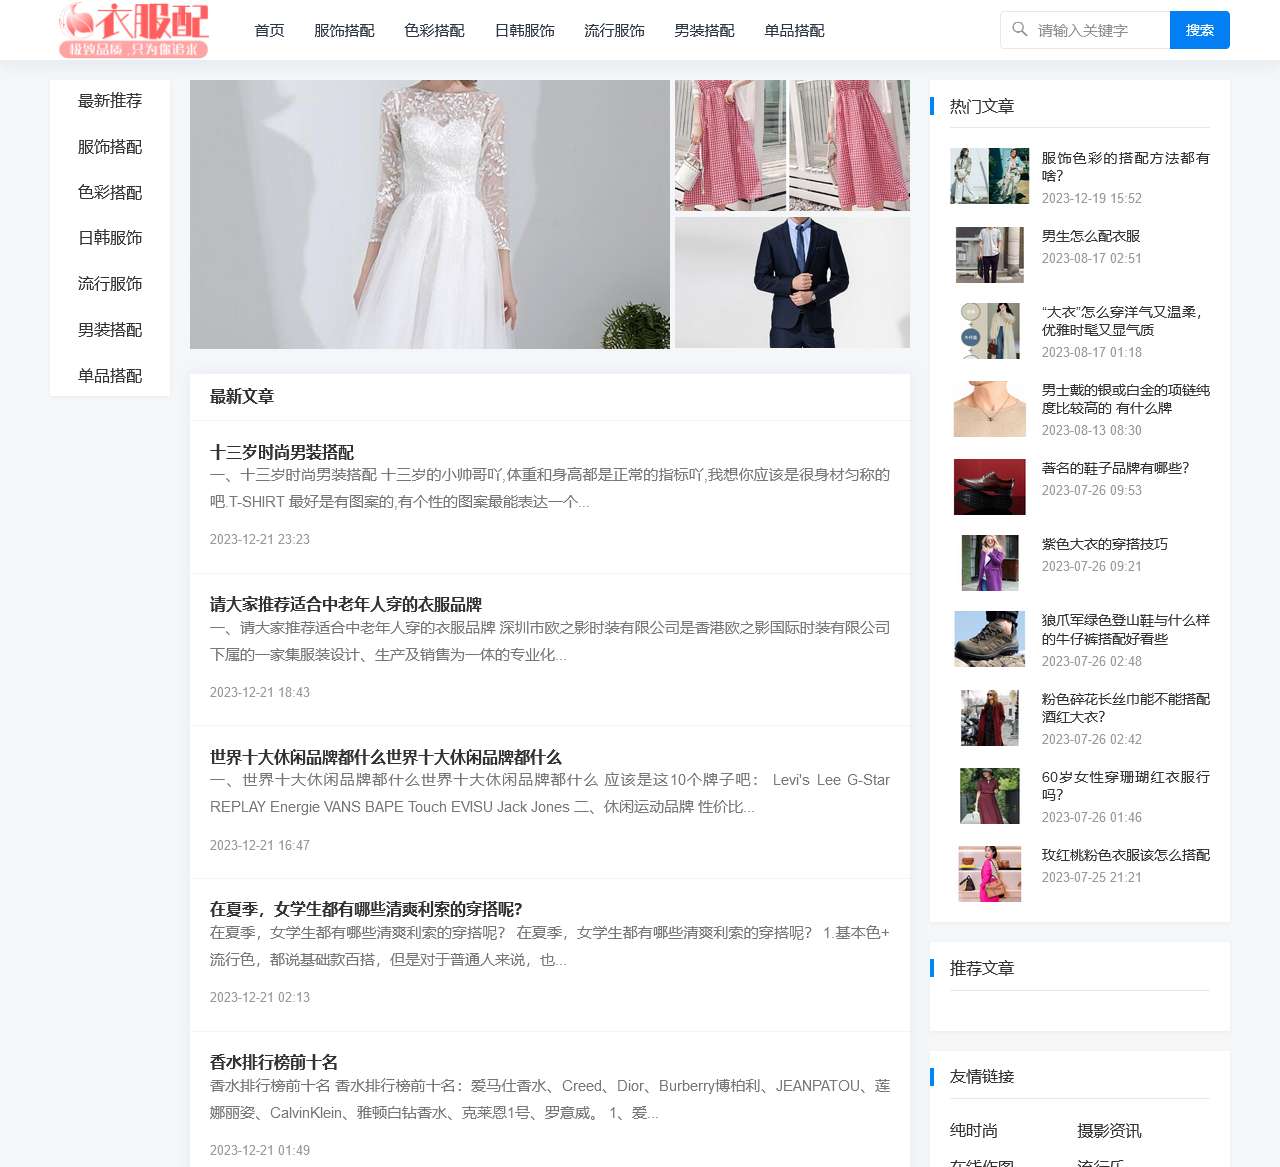The height and width of the screenshot is (1167, 1280).
Task: Visit the 摄影资讯 friend link
Action: click(1110, 1131)
